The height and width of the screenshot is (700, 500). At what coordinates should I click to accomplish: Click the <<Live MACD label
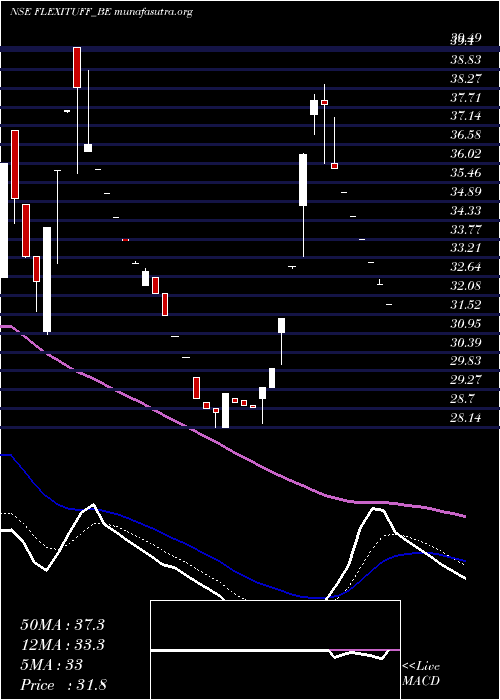[421, 674]
